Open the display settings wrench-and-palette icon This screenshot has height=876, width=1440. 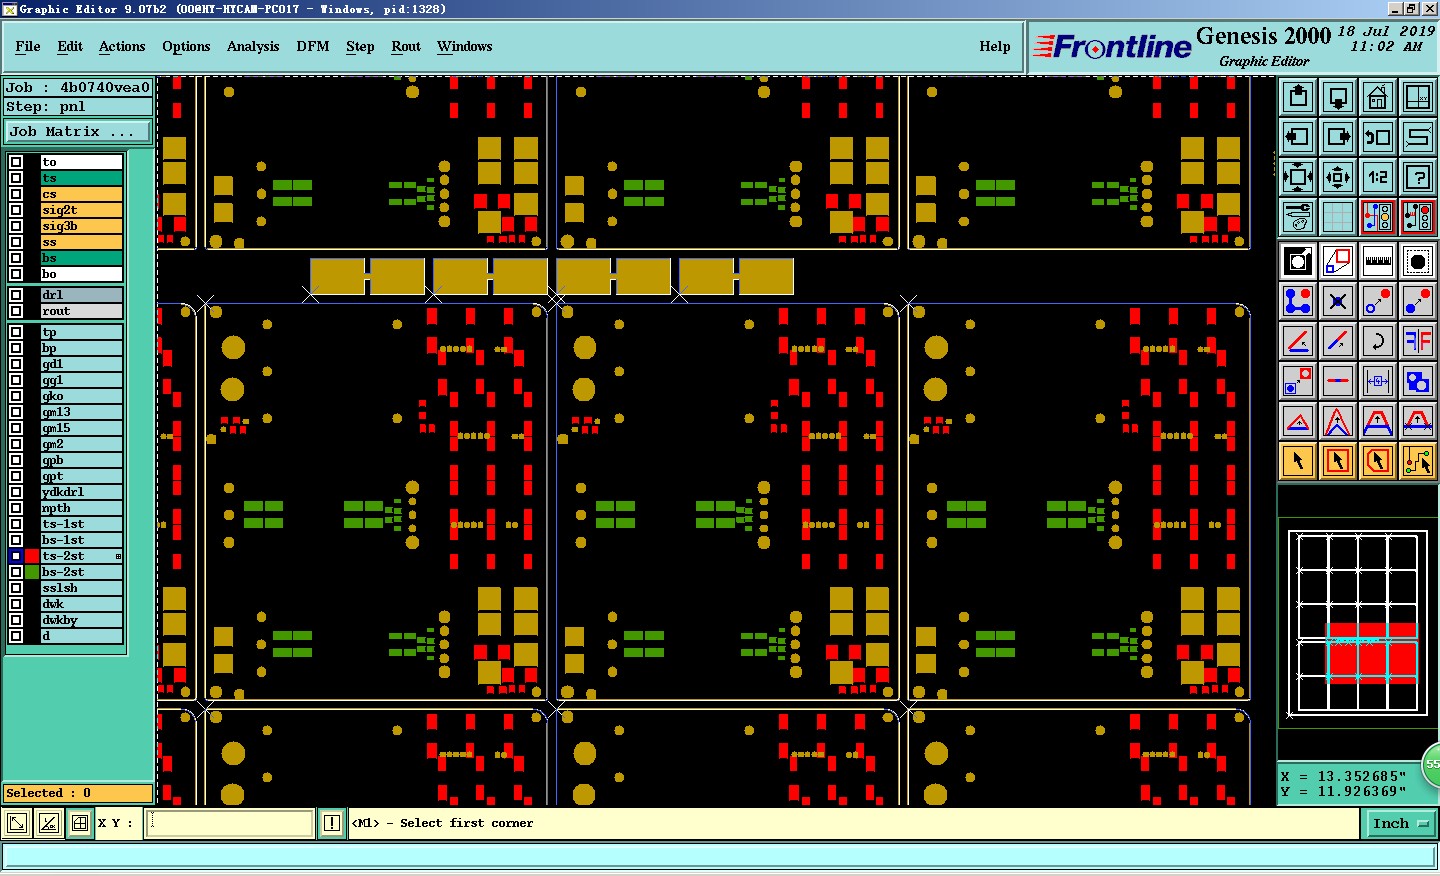click(1298, 217)
